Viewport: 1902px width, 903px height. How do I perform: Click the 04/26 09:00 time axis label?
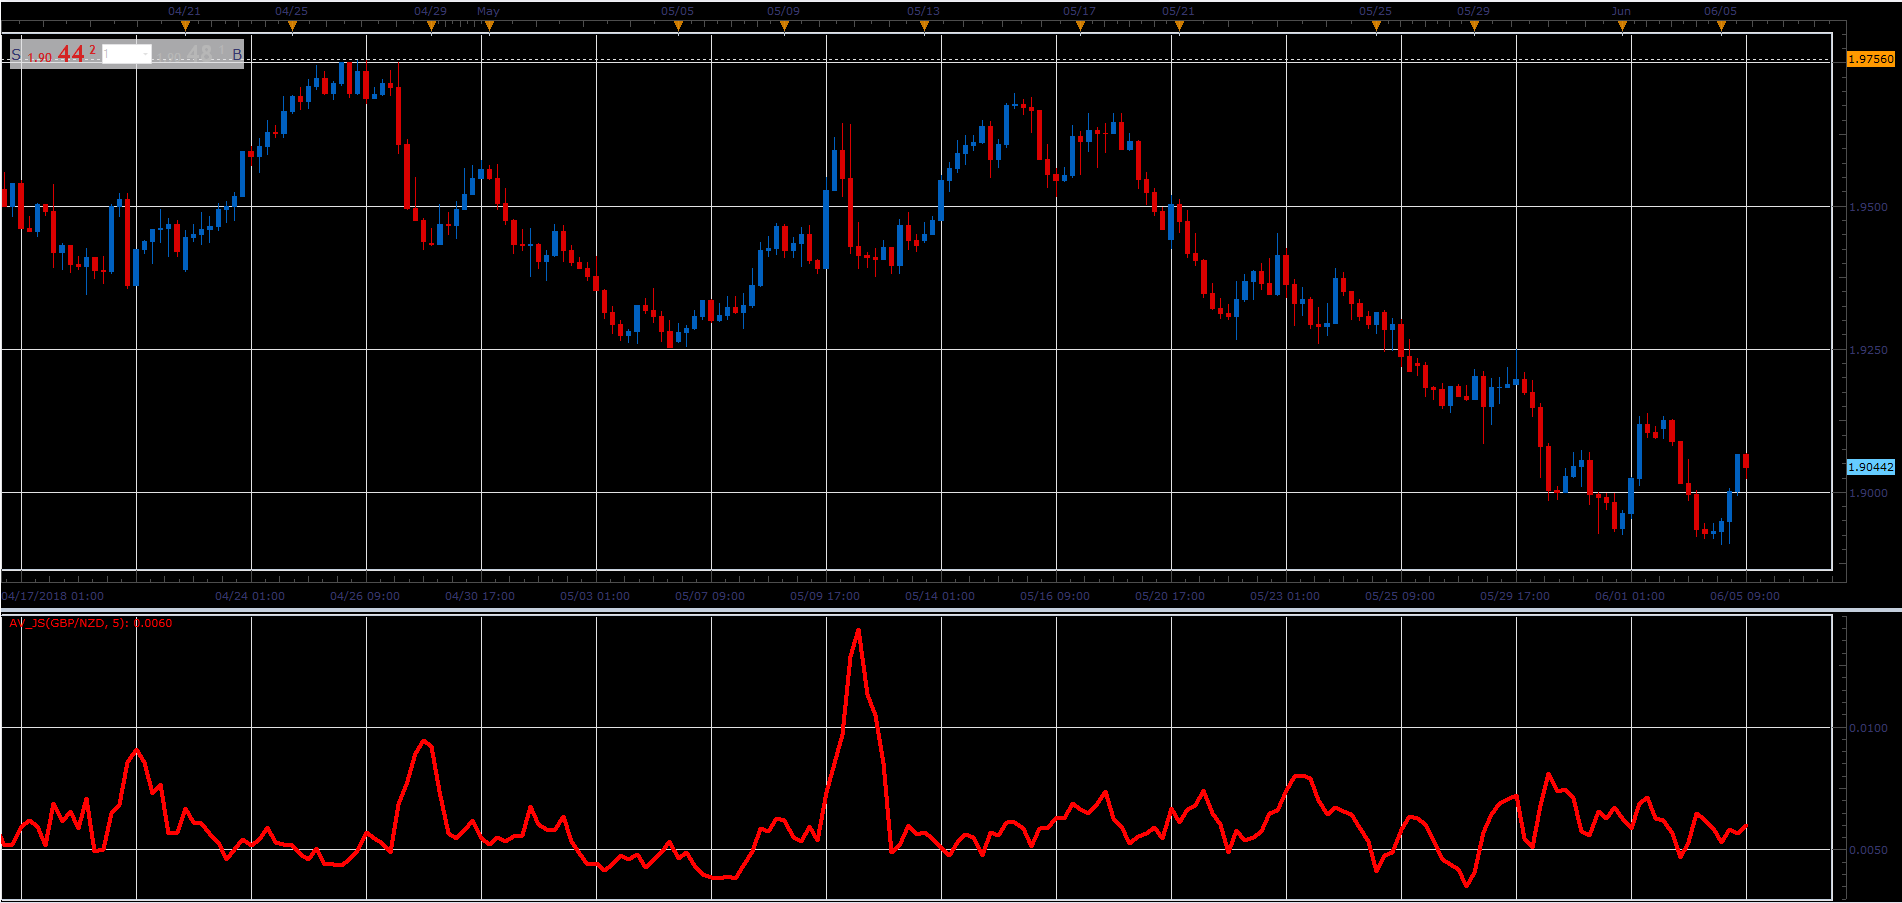click(x=365, y=596)
